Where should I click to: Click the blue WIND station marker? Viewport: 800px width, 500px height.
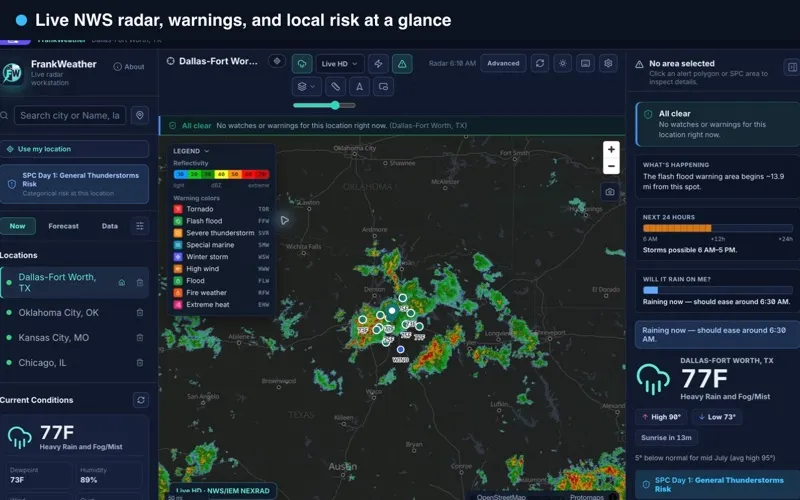coord(401,349)
